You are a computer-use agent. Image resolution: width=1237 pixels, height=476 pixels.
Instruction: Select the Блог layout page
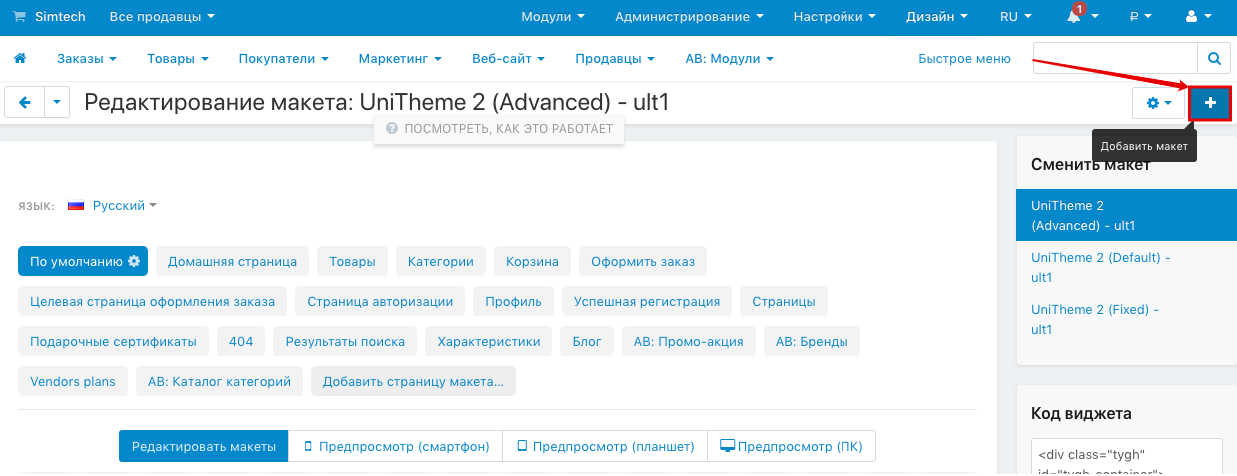[587, 341]
